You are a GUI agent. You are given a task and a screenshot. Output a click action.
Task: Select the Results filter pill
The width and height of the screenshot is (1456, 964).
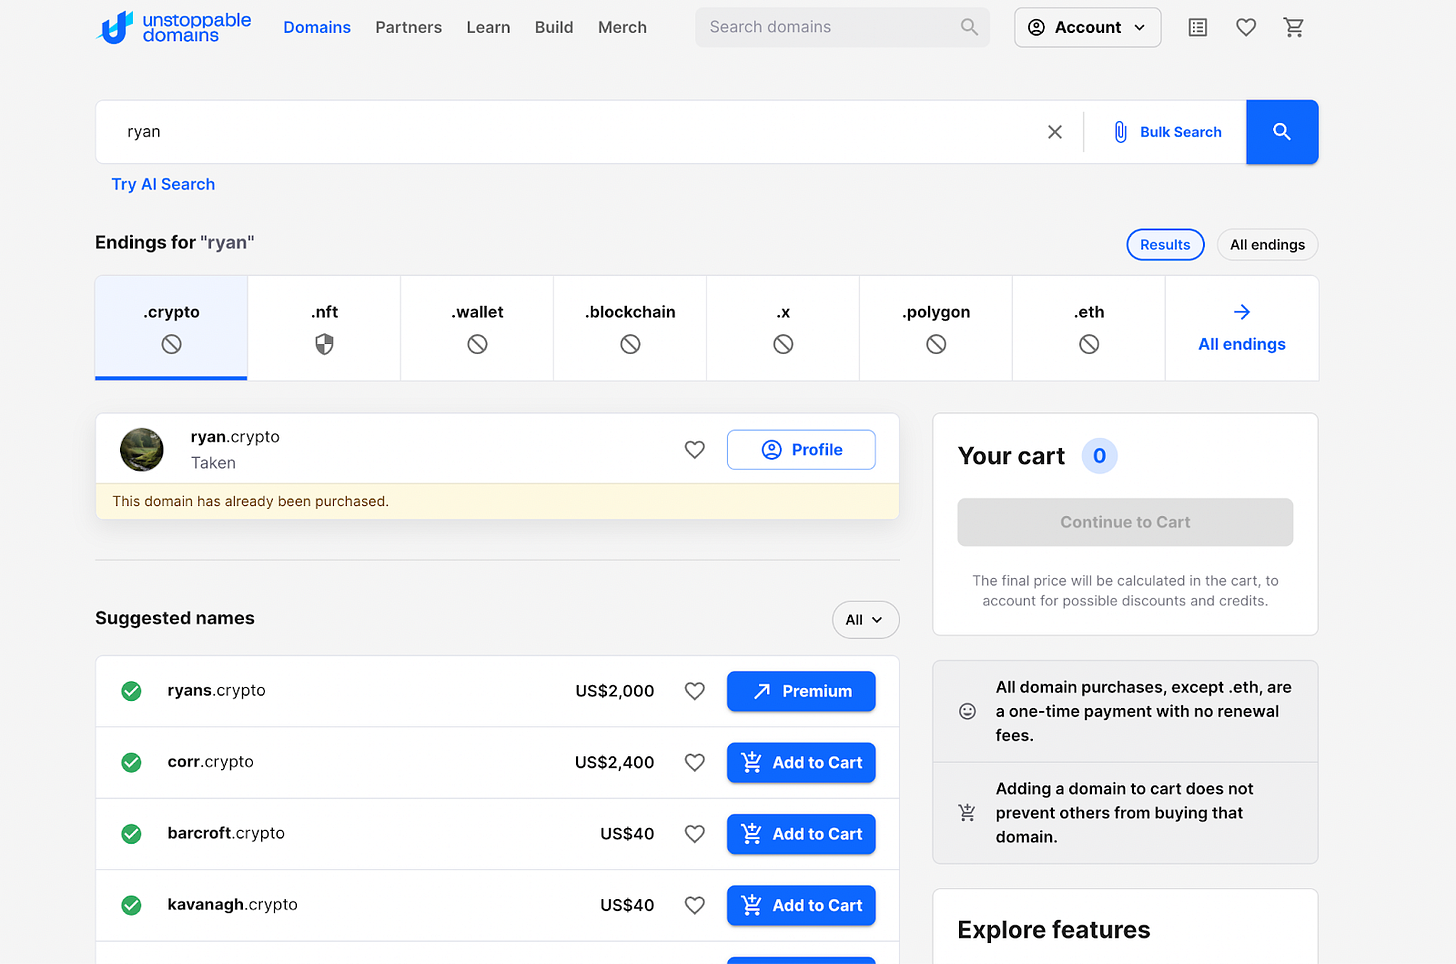(x=1165, y=245)
